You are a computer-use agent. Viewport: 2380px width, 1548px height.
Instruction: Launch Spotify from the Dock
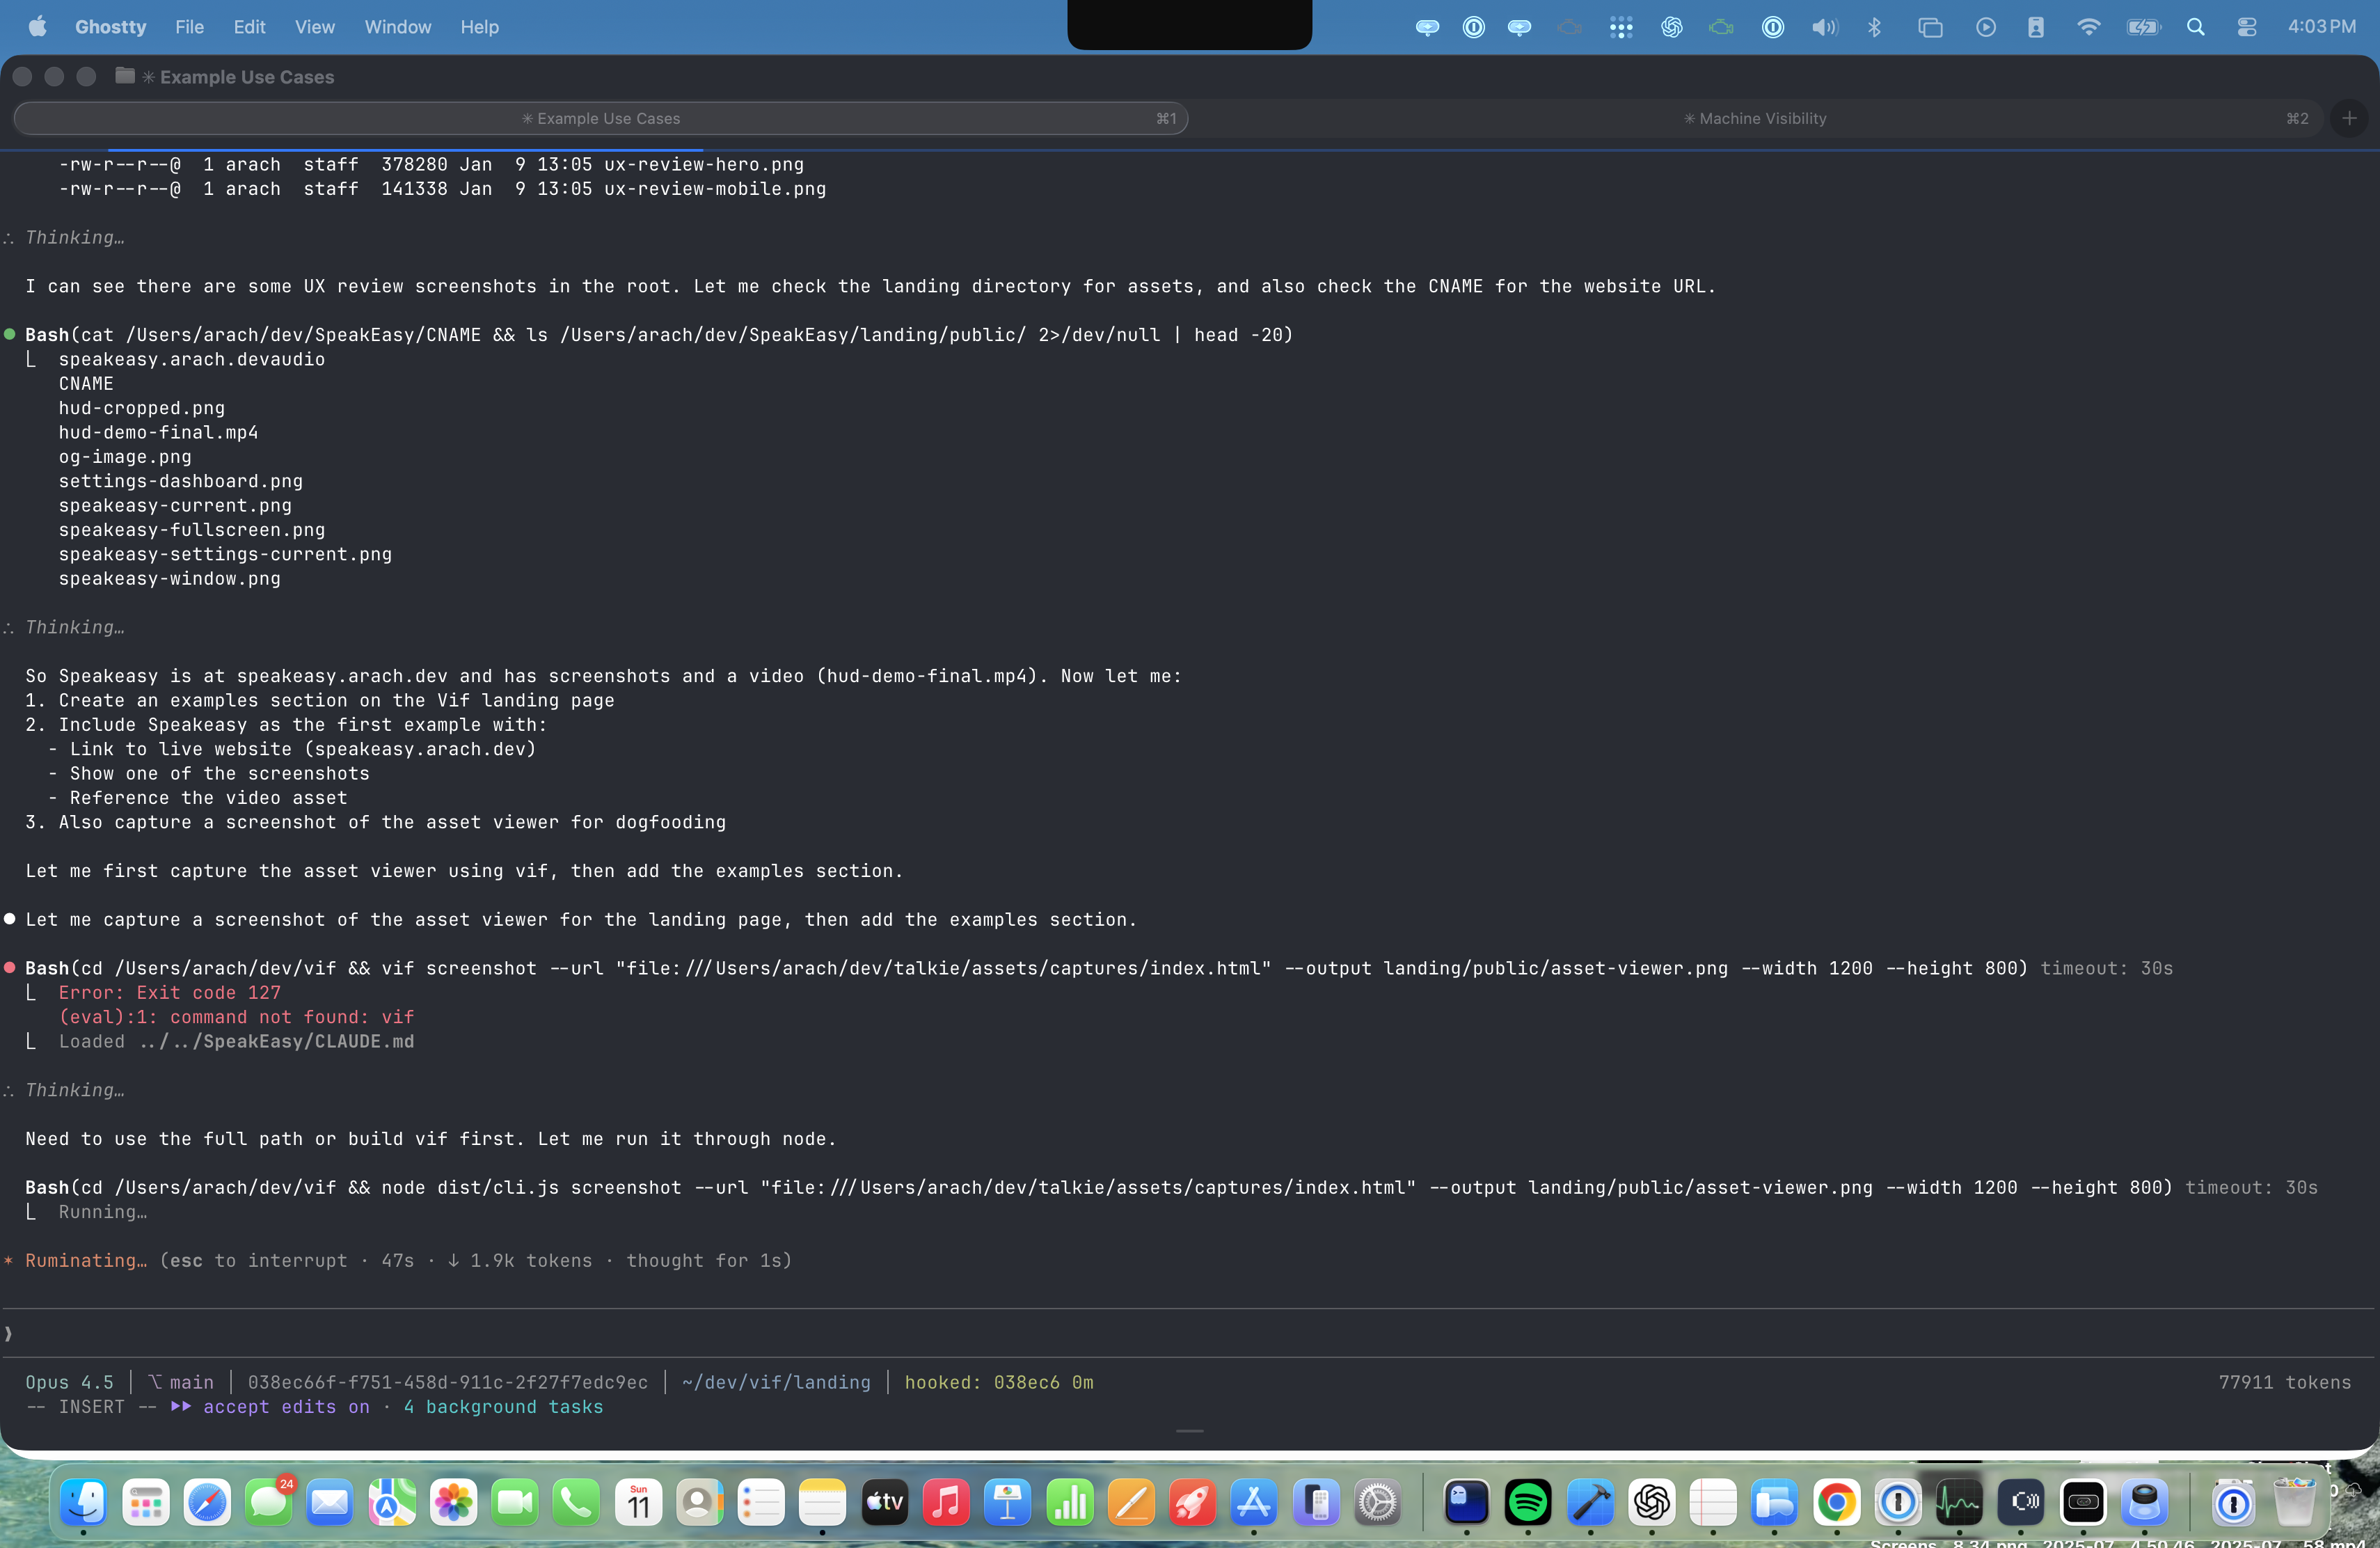(1528, 1503)
